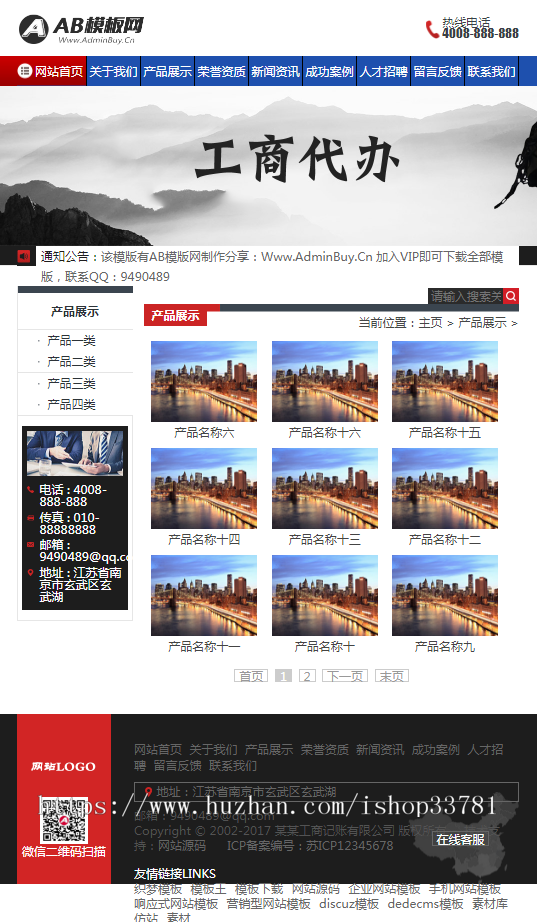Click friendly link 素材库
This screenshot has height=923, width=537.
coord(490,904)
